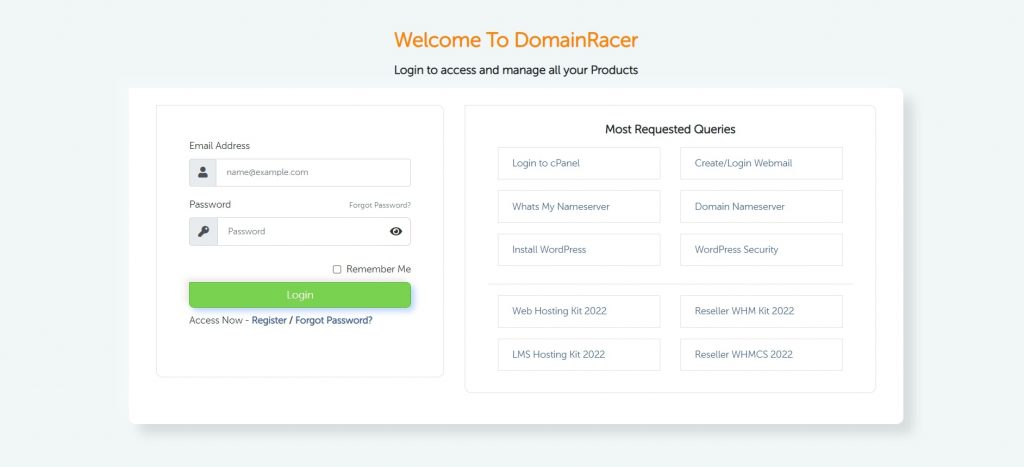Click 'Login to access and manage' subtitle
1024x467 pixels.
click(516, 70)
